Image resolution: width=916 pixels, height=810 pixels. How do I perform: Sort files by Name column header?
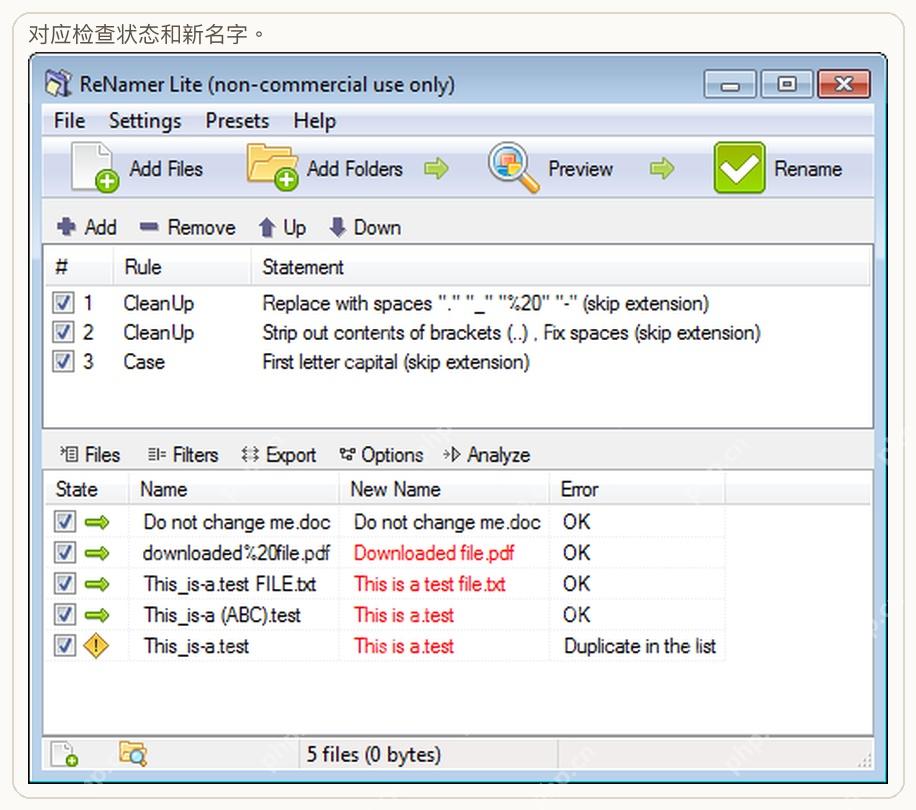pos(234,489)
